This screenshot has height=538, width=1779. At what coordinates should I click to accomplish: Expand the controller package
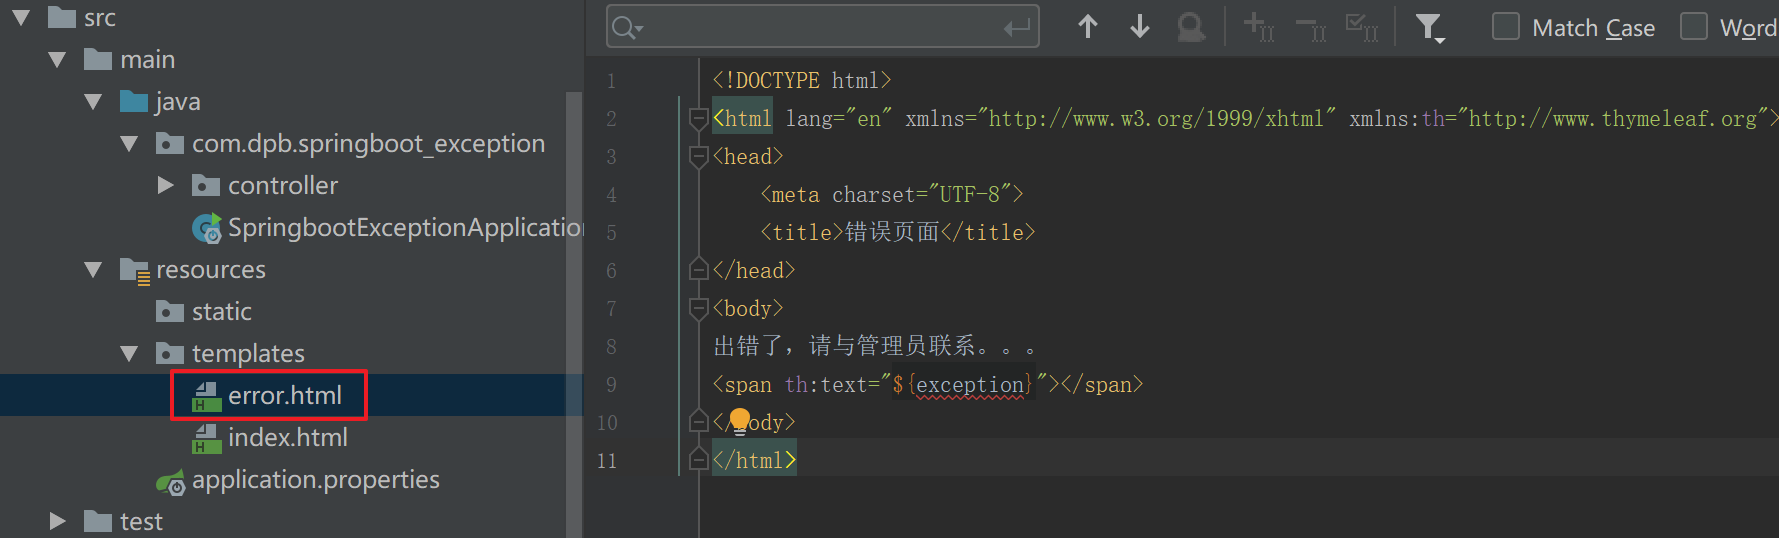click(x=166, y=186)
